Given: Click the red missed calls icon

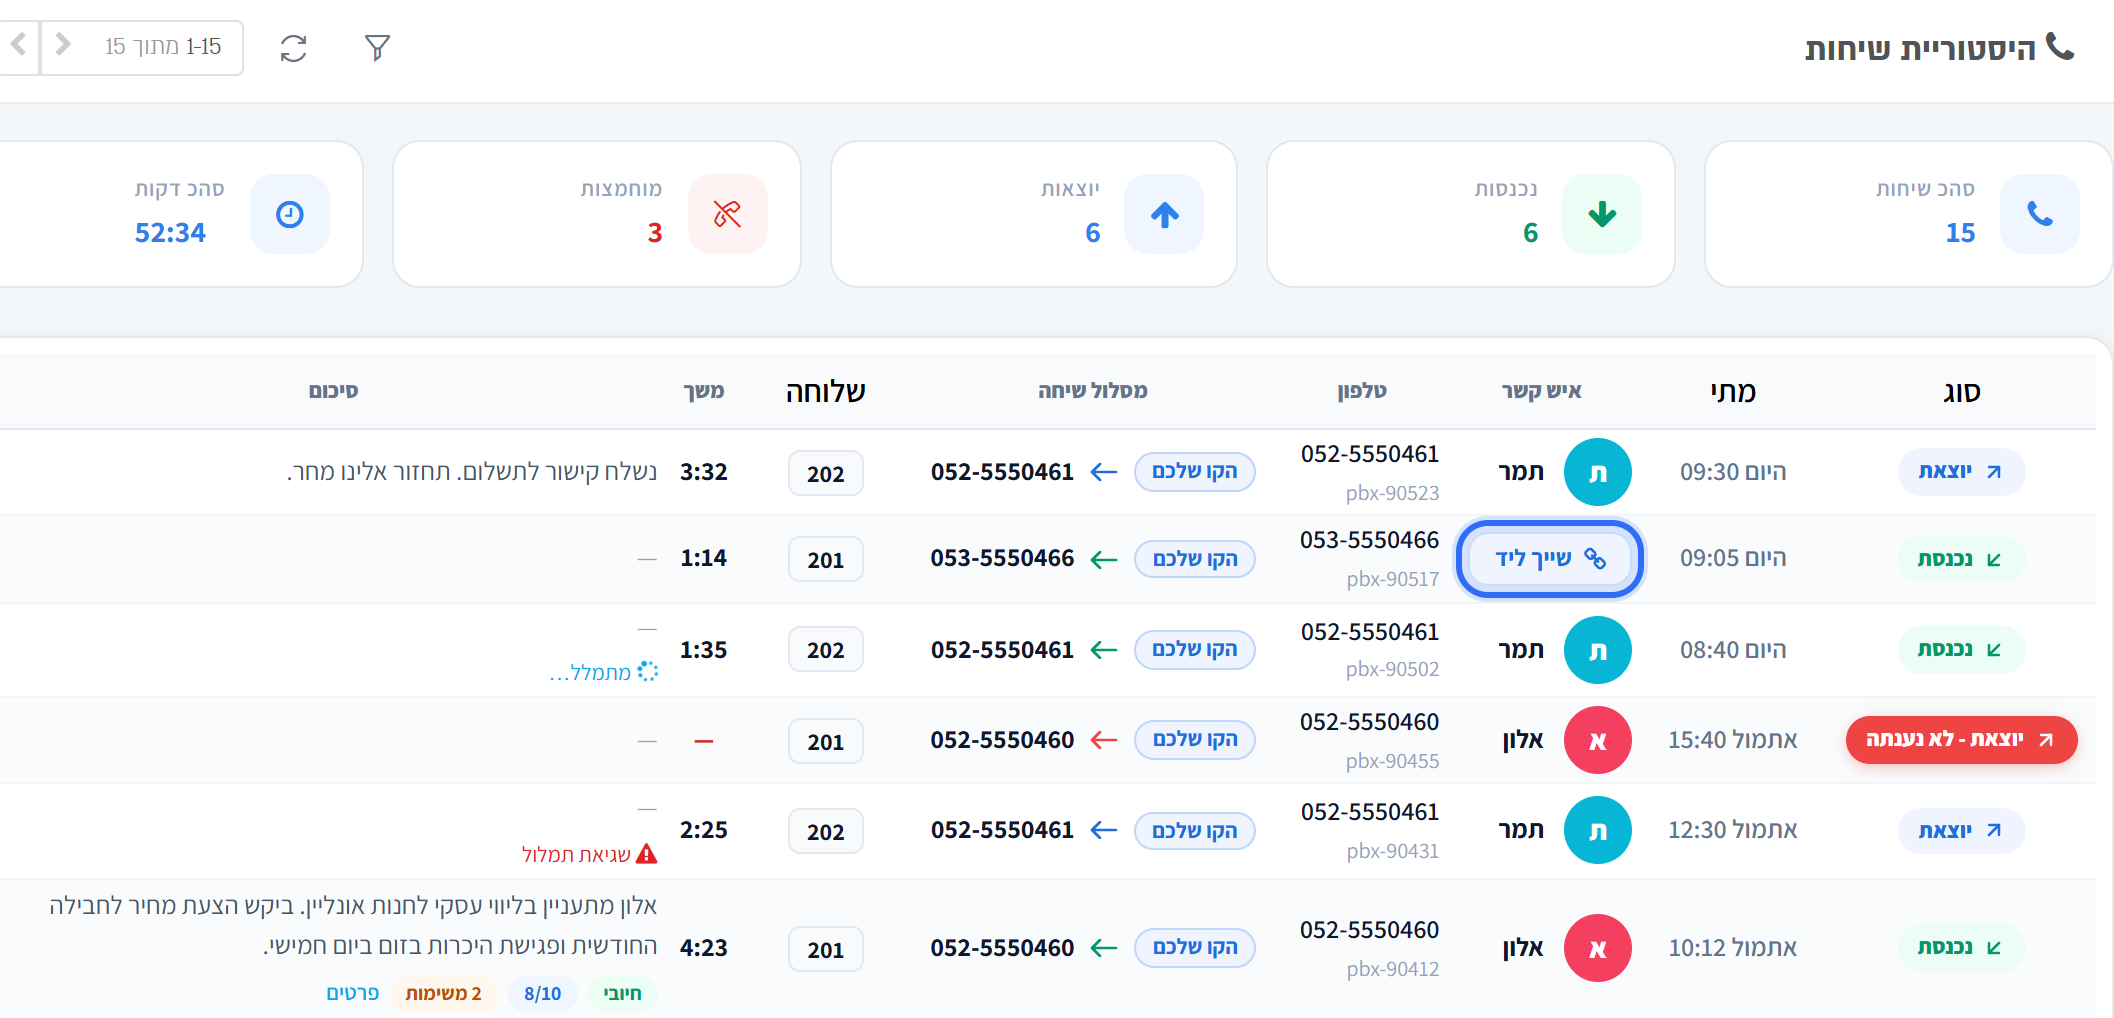Looking at the screenshot, I should coord(727,214).
